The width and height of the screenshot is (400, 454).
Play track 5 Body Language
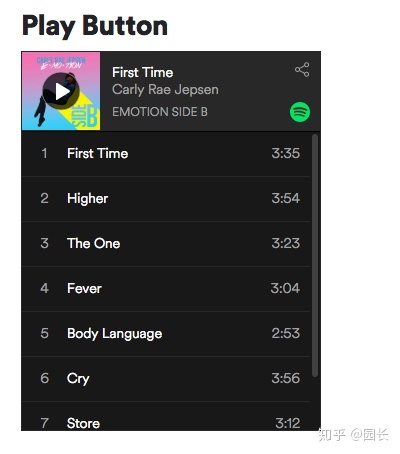pyautogui.click(x=166, y=334)
